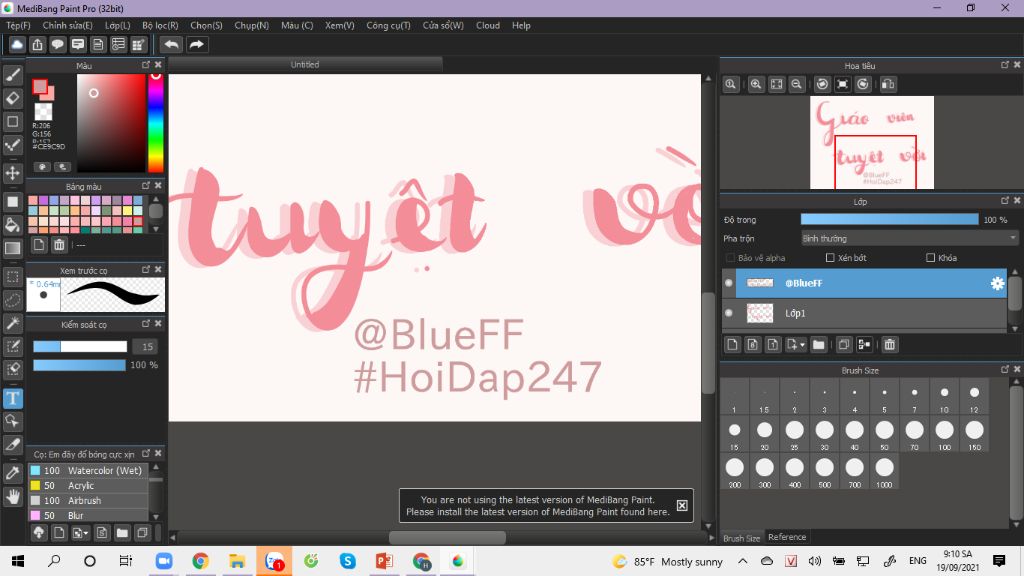Open the Chỉnh sửa(E) menu
This screenshot has width=1024, height=576.
coord(67,25)
